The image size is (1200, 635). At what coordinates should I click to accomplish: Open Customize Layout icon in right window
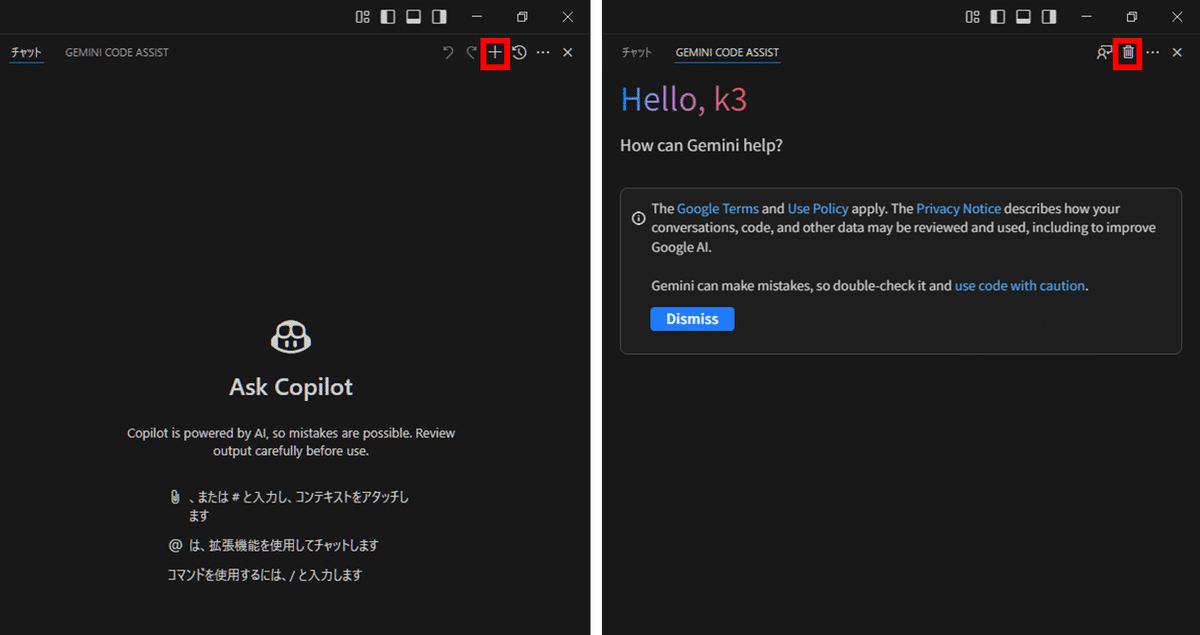click(972, 17)
